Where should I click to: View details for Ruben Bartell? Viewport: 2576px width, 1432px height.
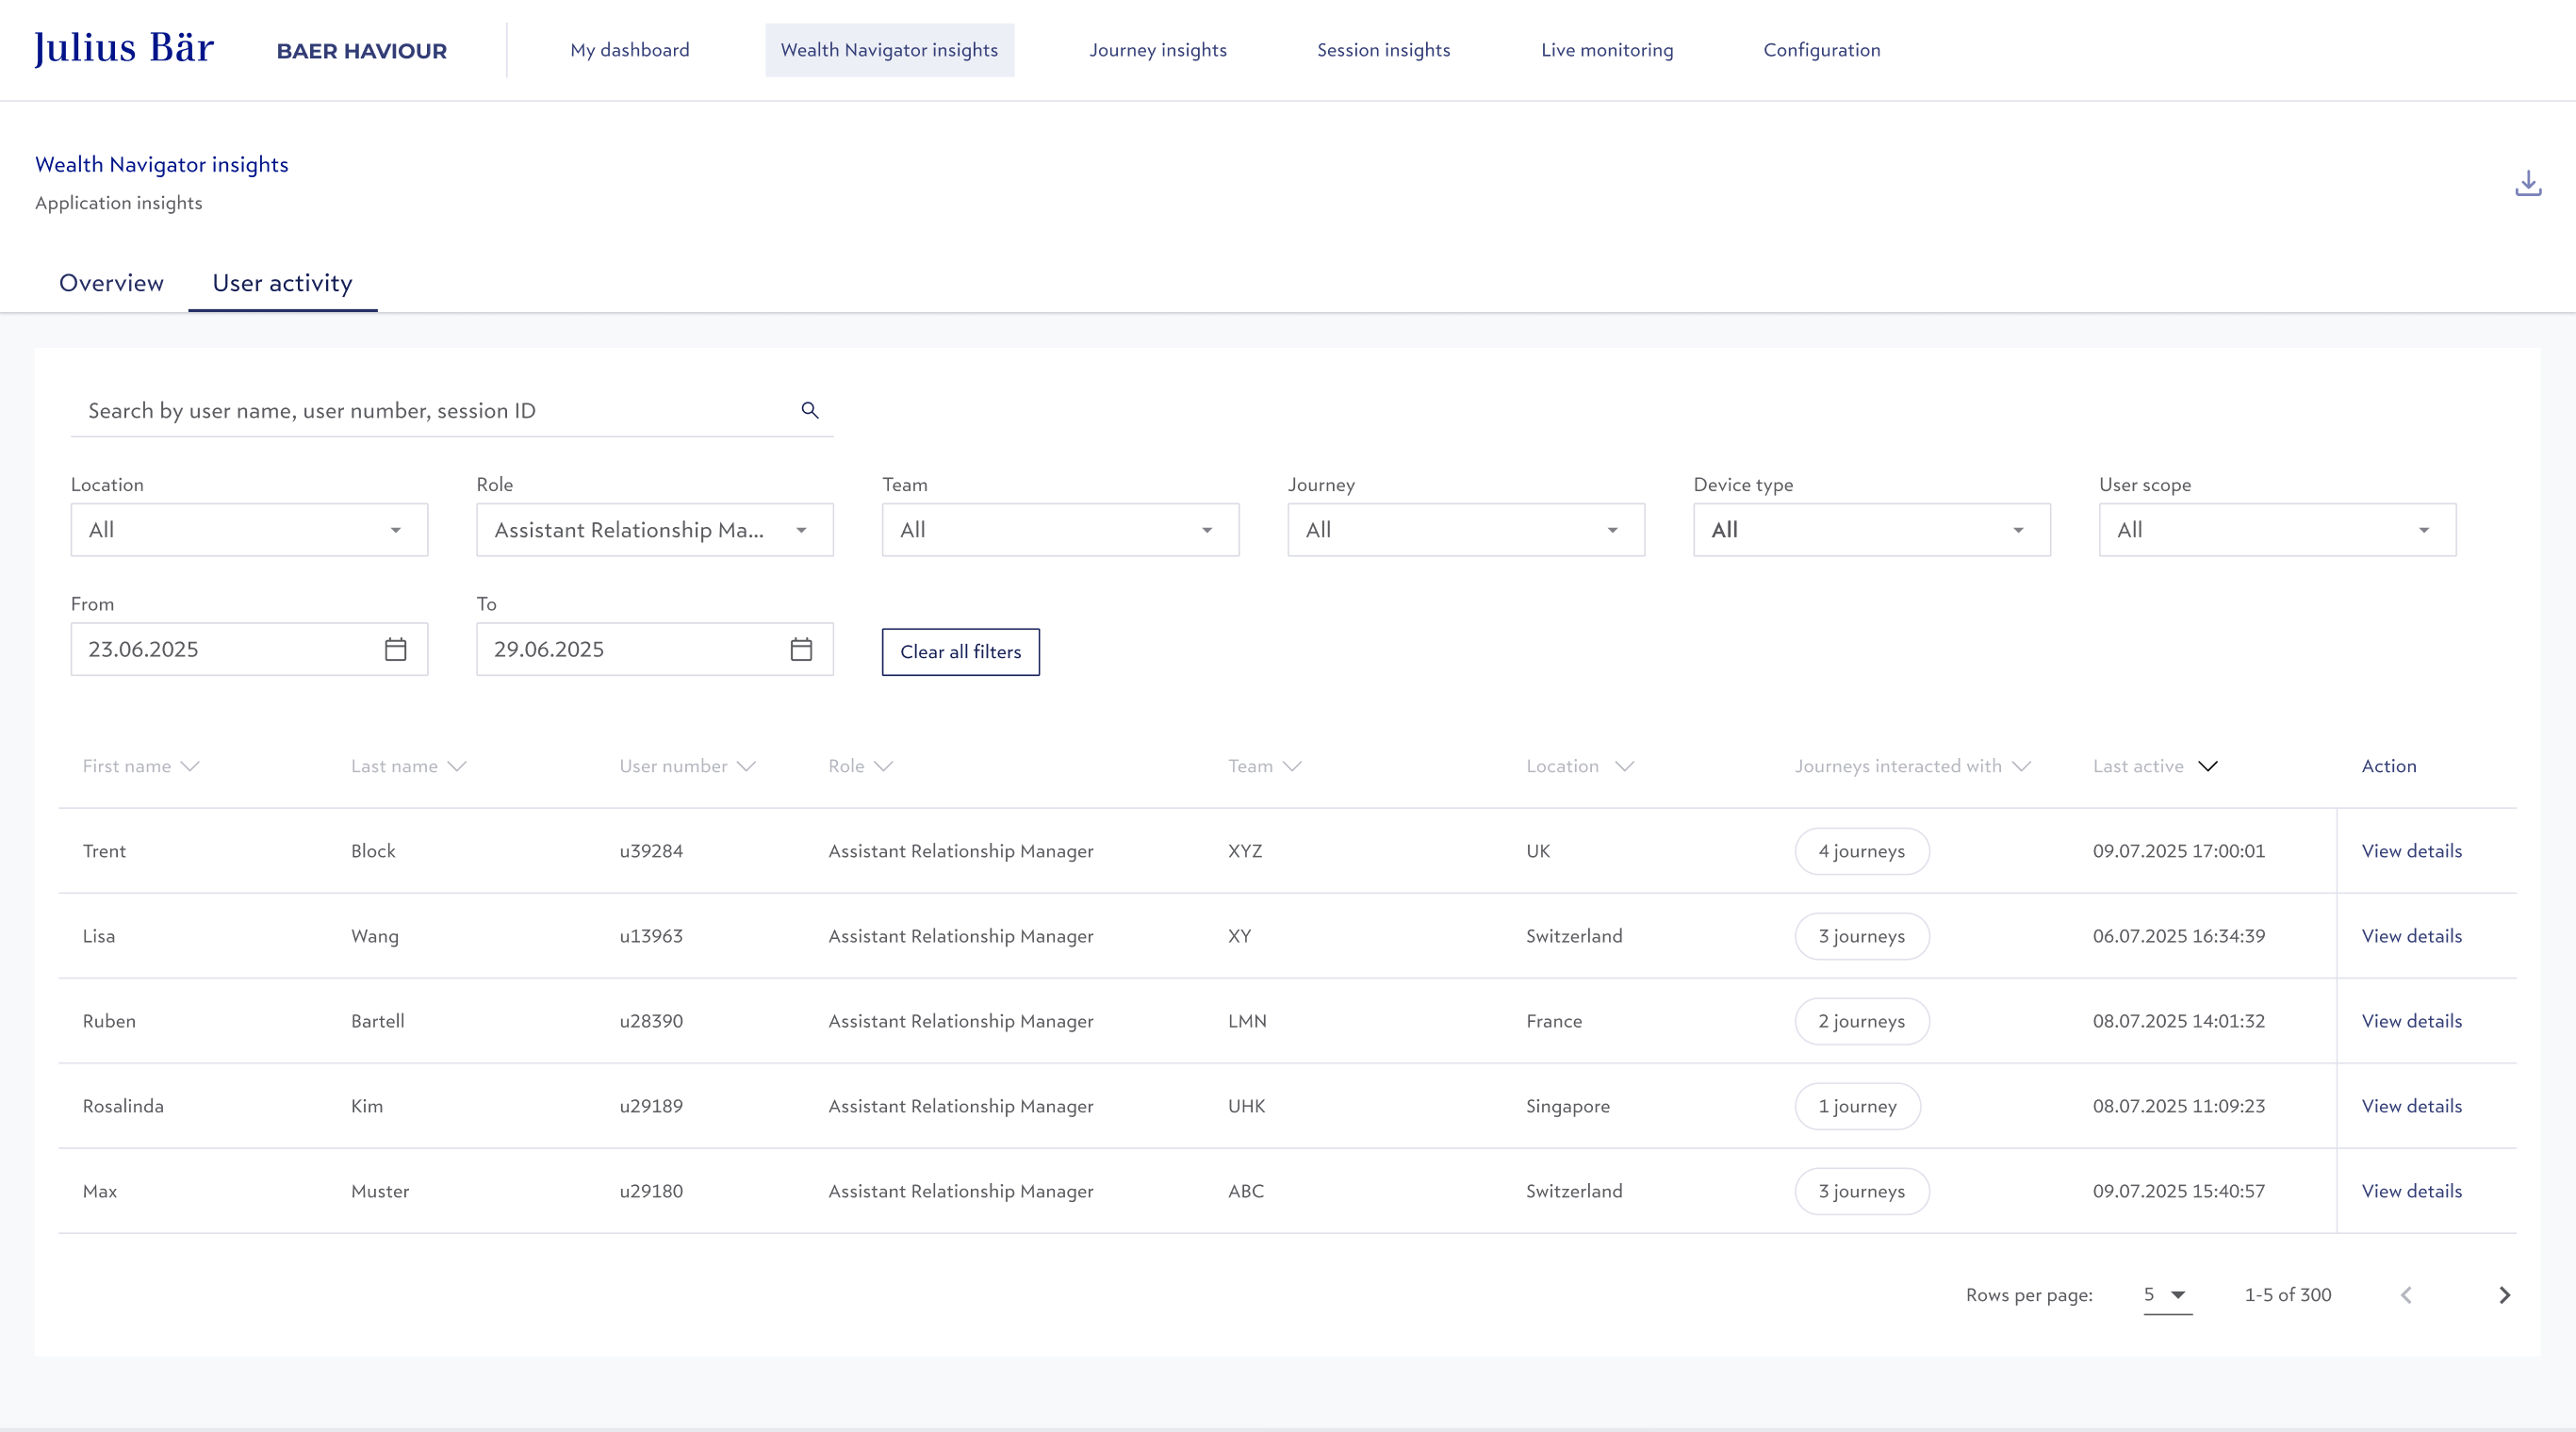2411,1021
